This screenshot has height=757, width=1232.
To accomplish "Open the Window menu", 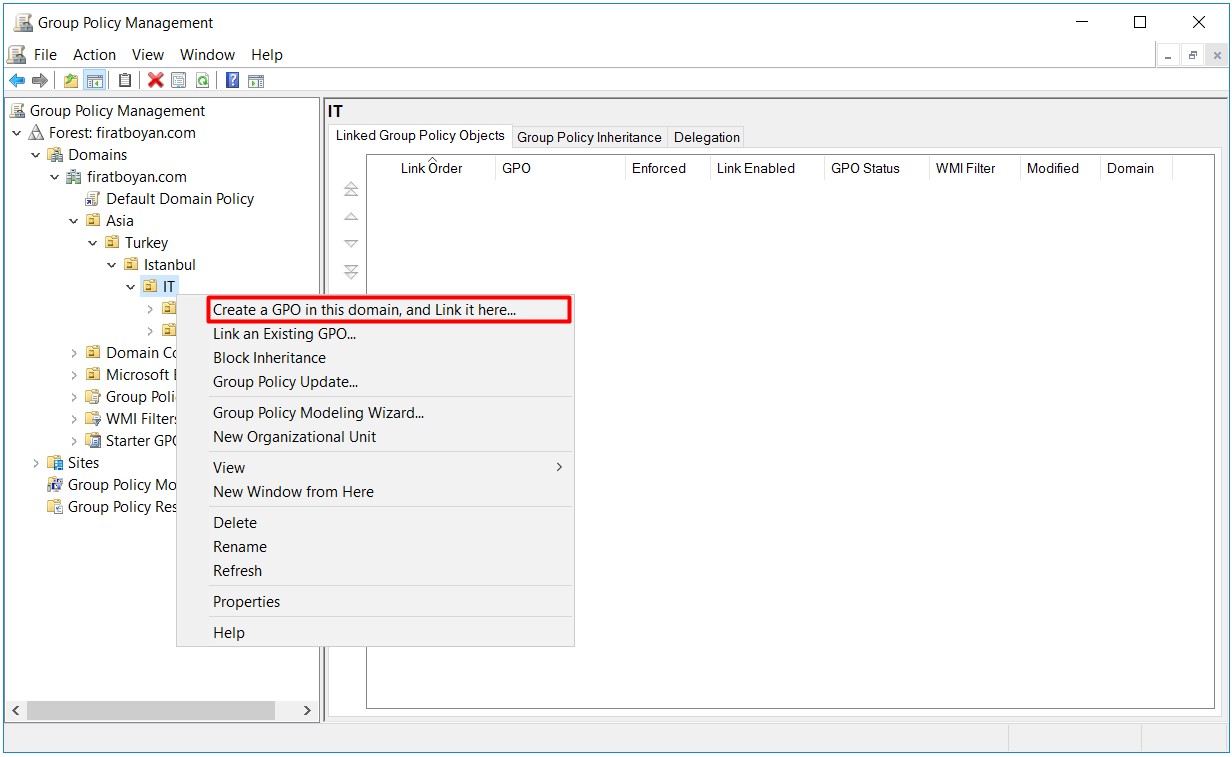I will click(x=207, y=55).
